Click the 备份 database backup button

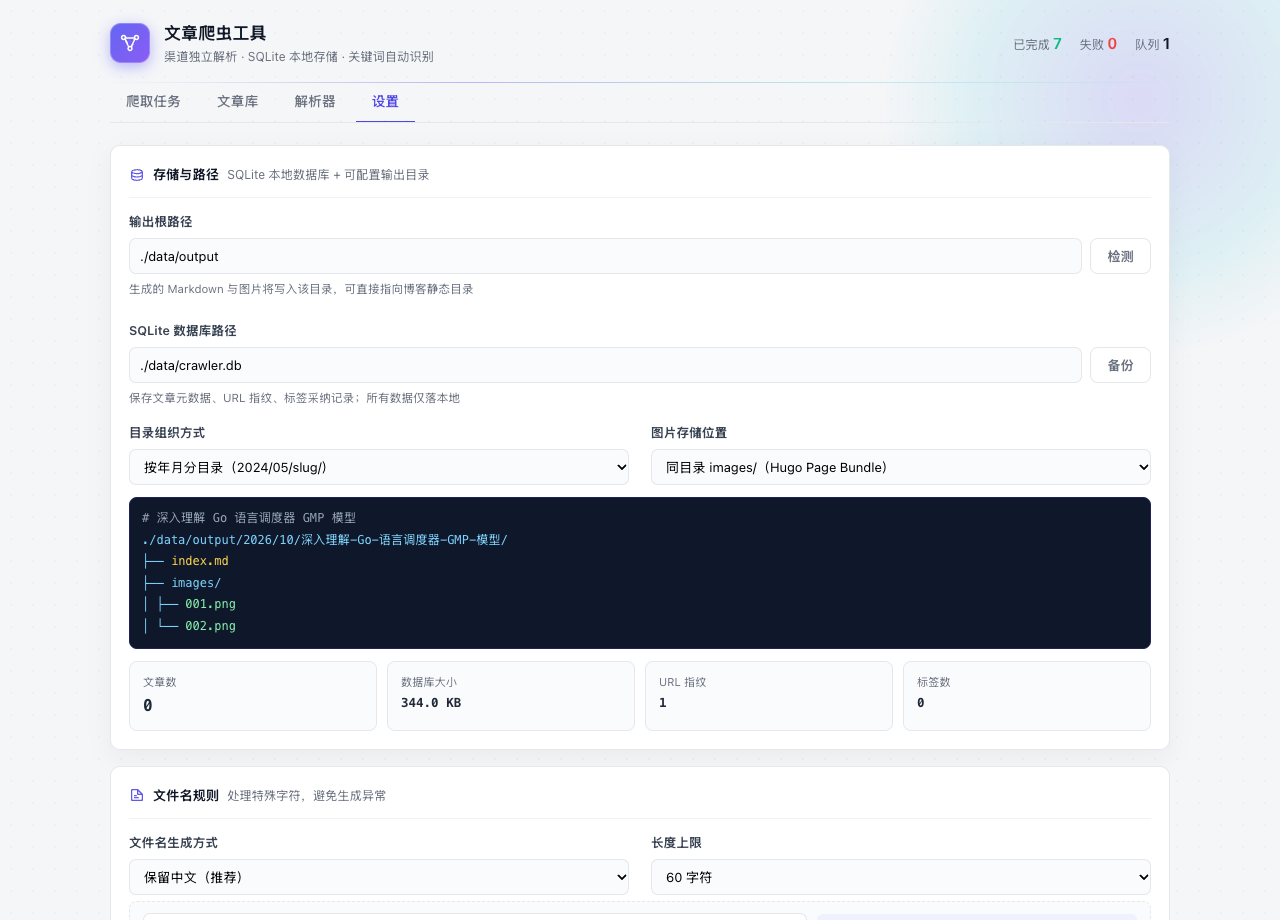1120,365
